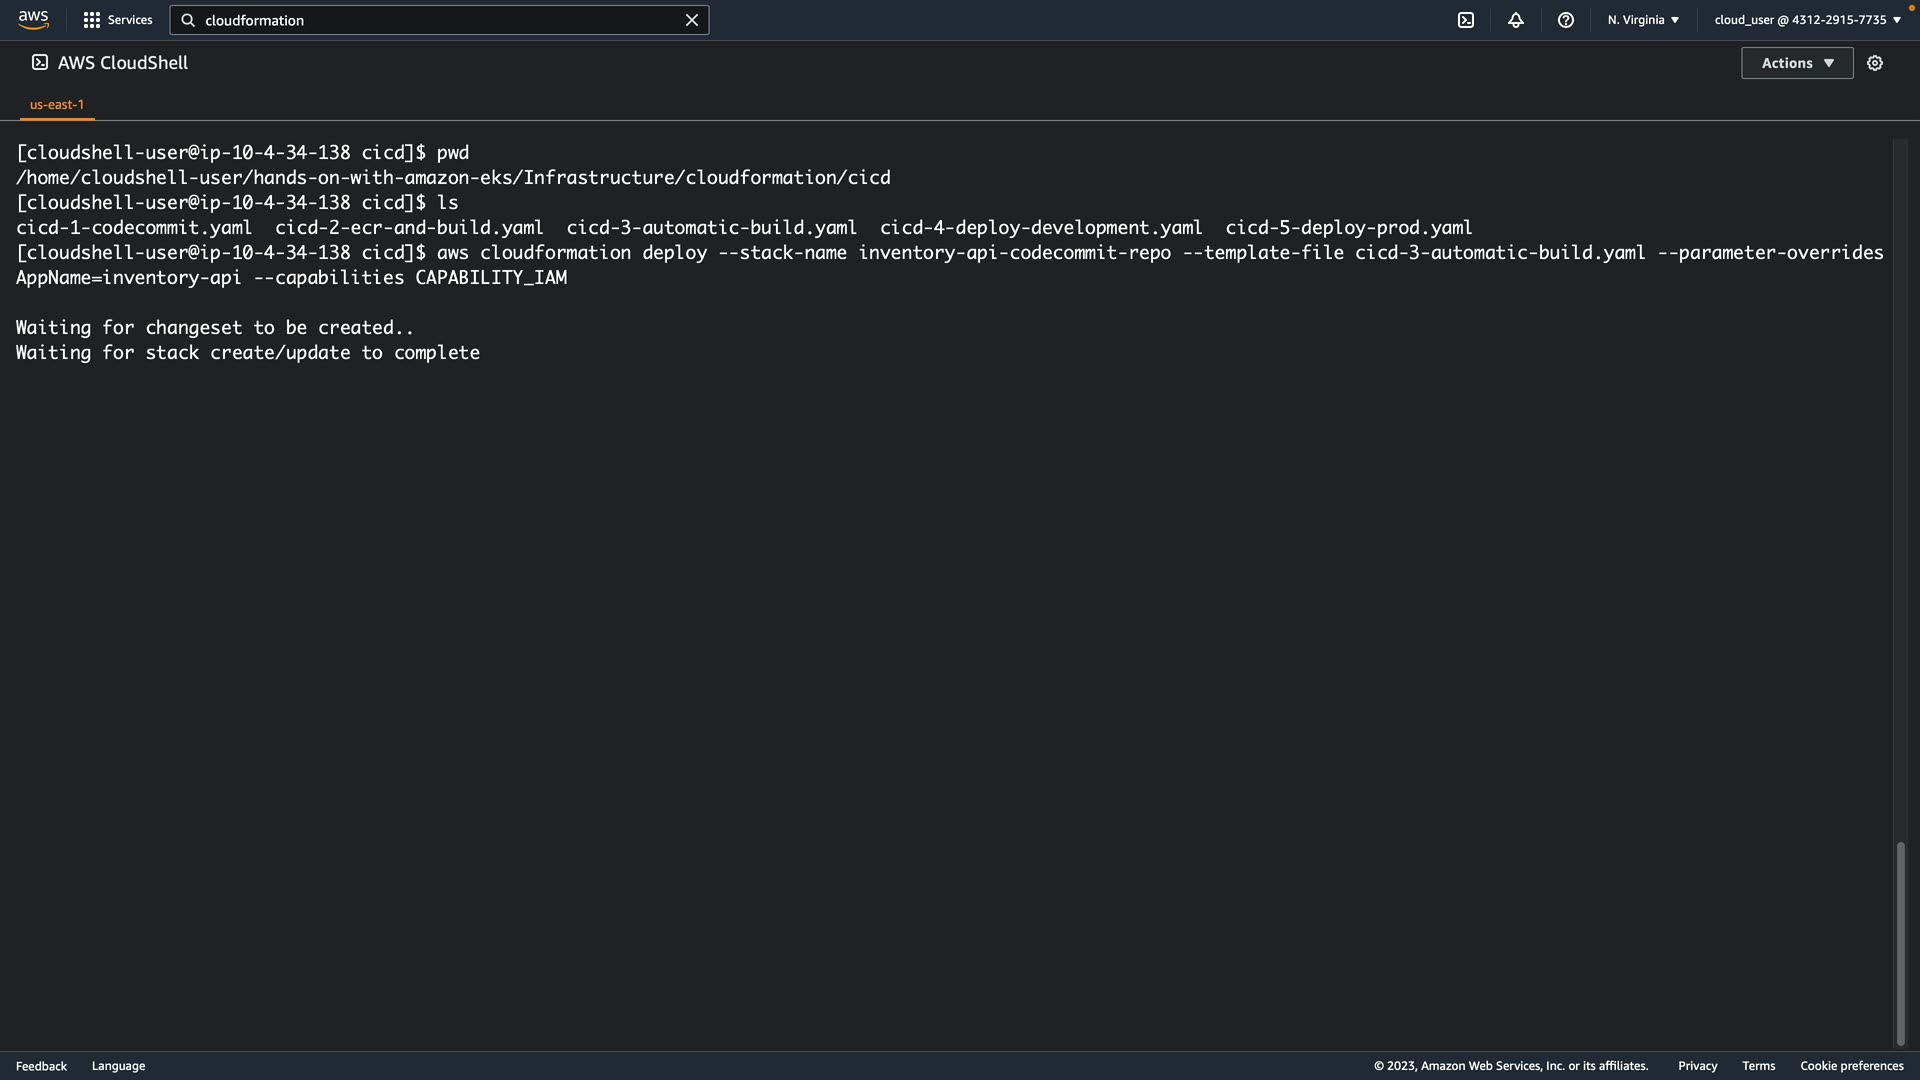This screenshot has height=1080, width=1920.
Task: Click into the cloudformation search field
Action: coord(440,20)
